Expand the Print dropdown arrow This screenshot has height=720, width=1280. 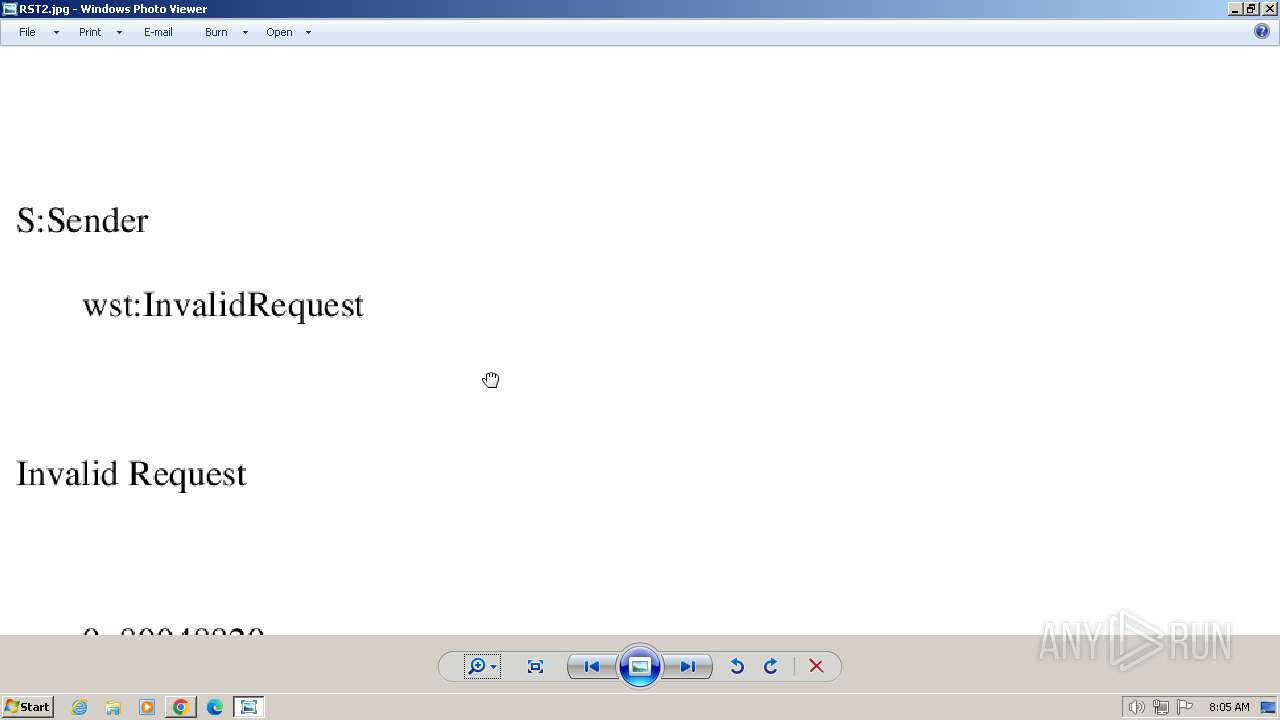click(x=119, y=32)
